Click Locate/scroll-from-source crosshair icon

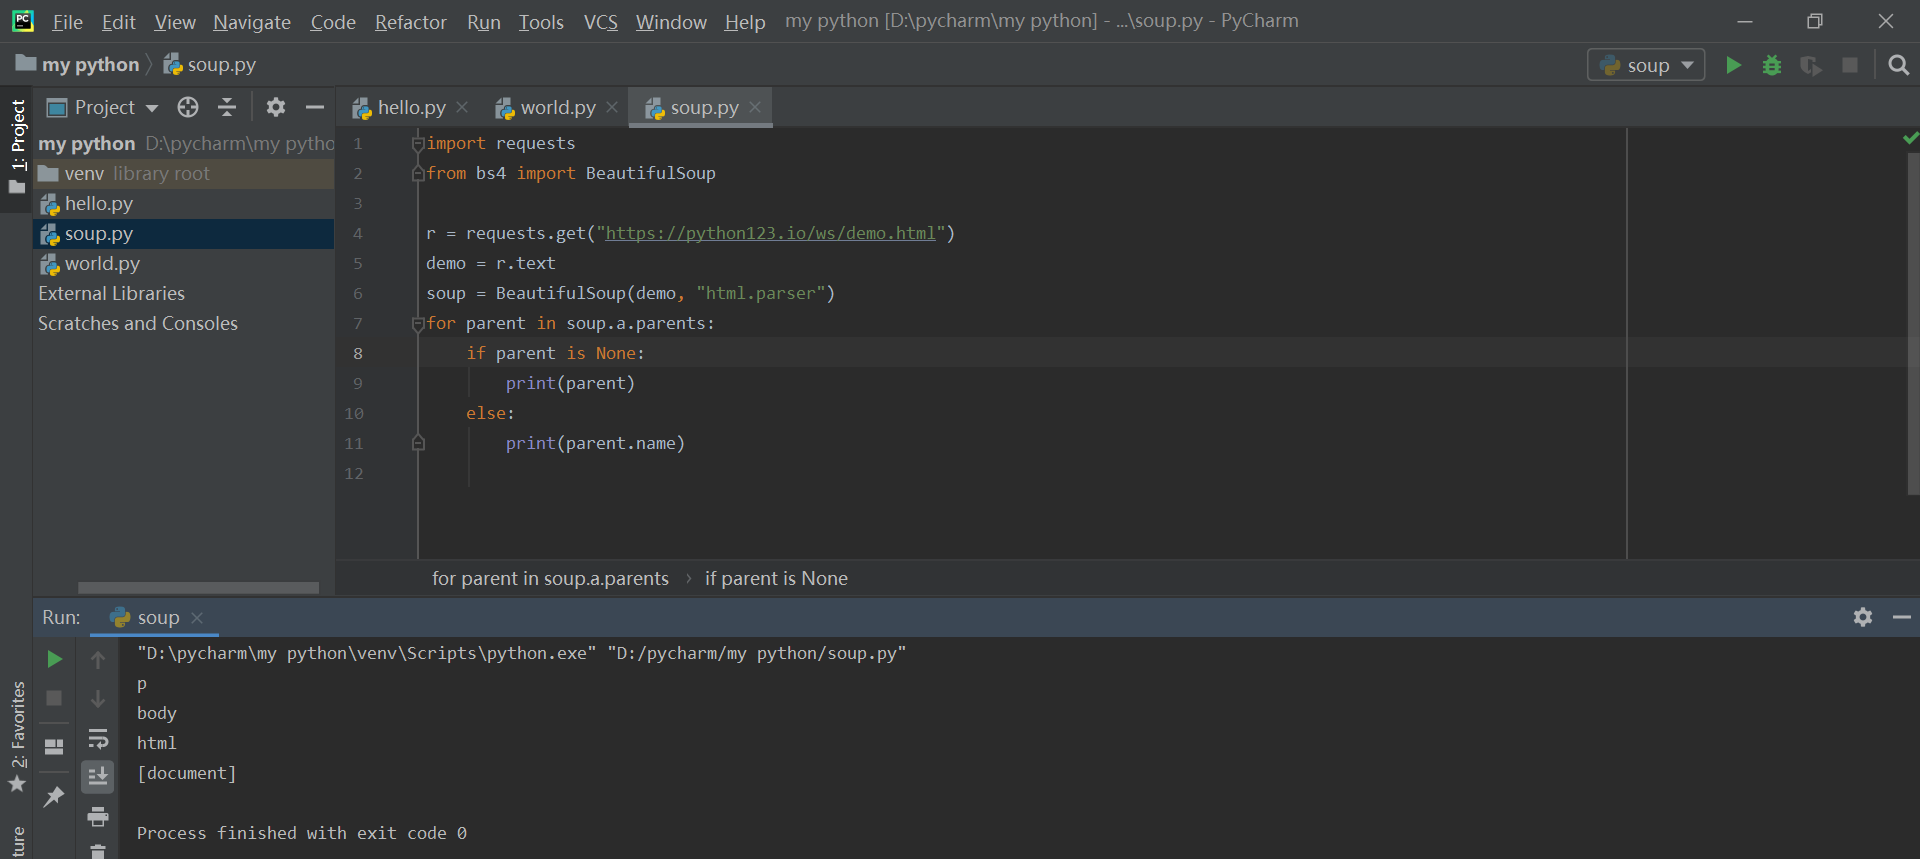pyautogui.click(x=188, y=107)
